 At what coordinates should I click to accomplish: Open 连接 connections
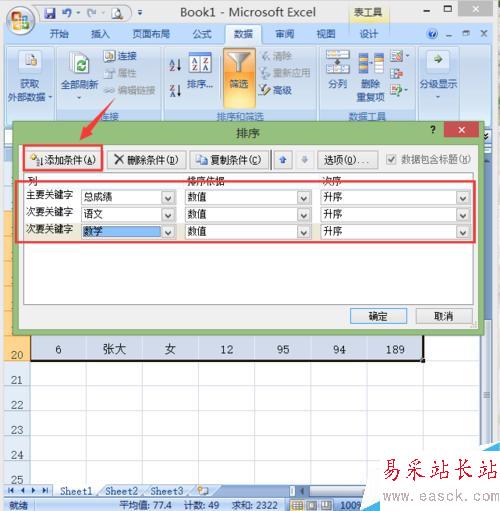[120, 56]
